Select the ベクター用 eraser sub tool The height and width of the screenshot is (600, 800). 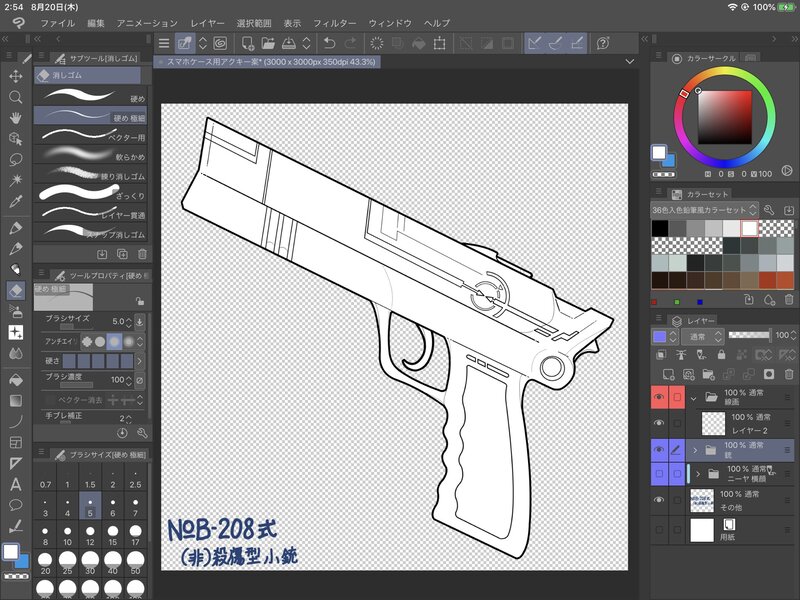click(90, 135)
